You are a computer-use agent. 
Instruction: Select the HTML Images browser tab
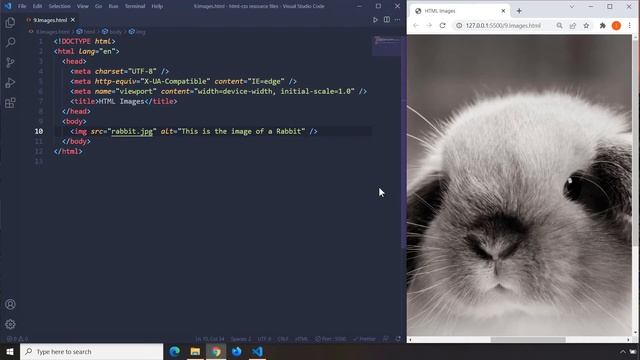[460, 11]
